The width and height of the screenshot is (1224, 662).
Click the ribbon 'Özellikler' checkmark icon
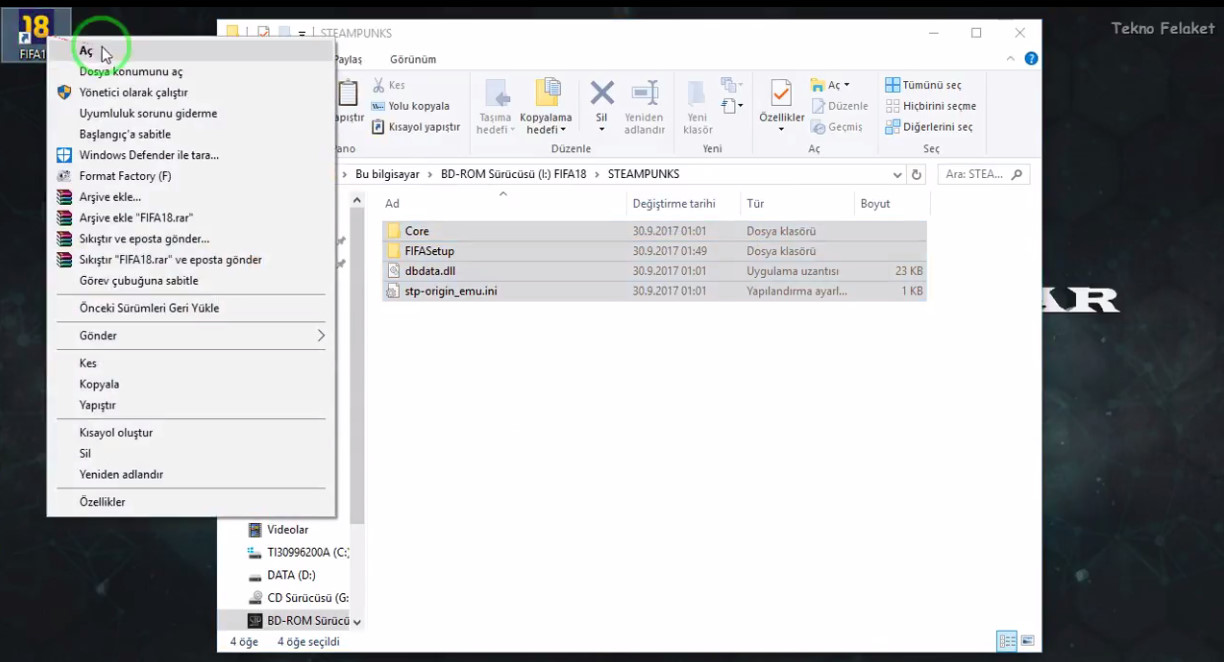(x=782, y=95)
